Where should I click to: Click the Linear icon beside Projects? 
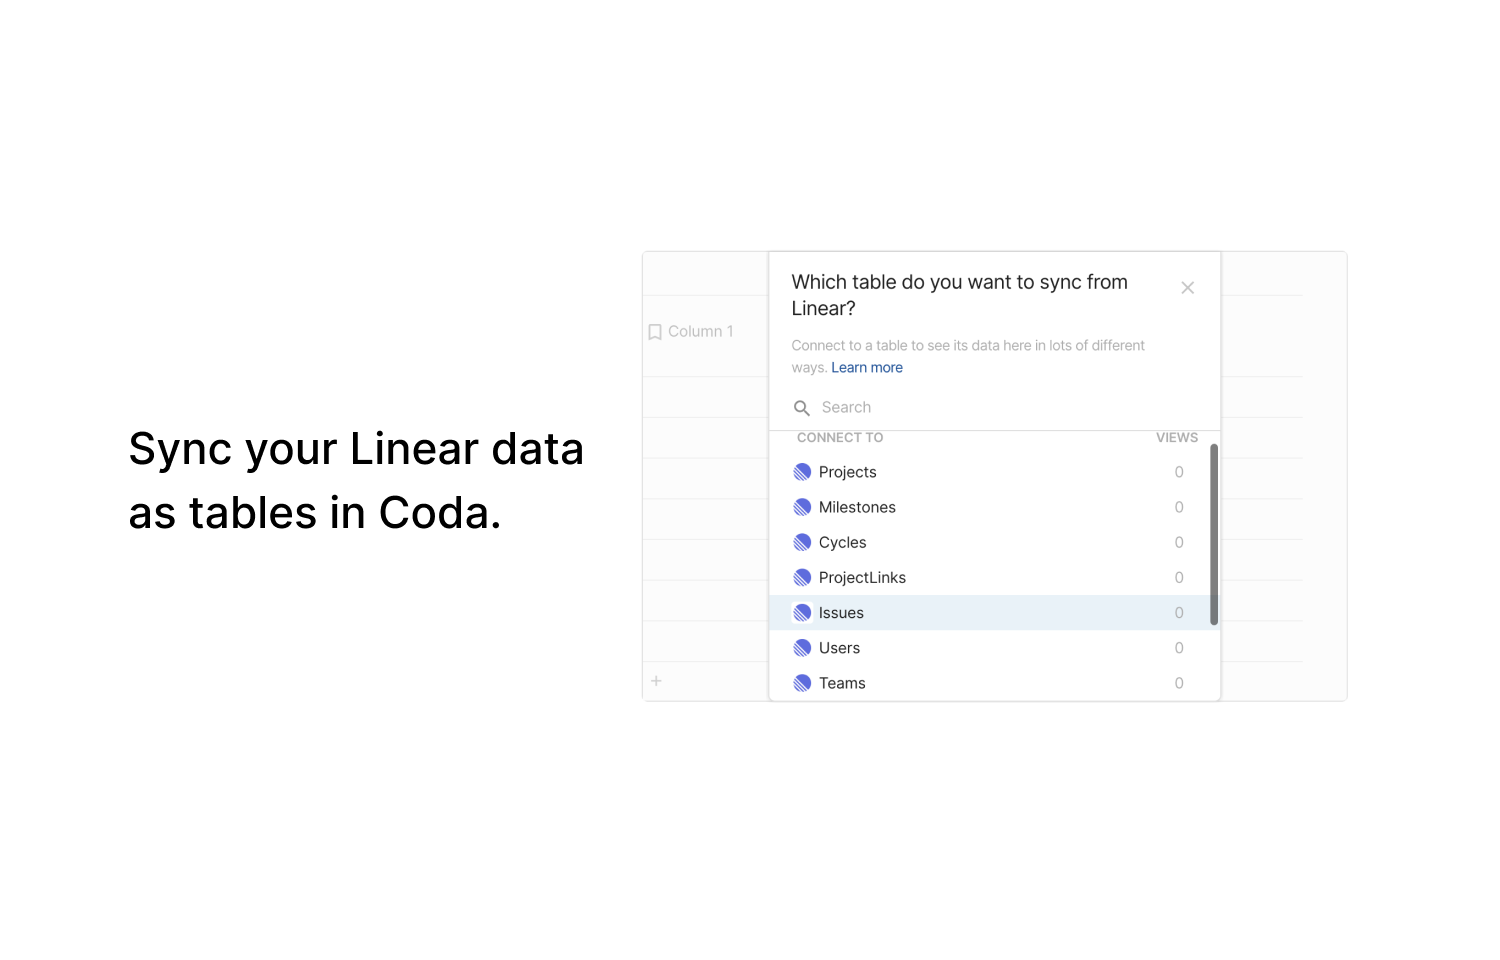tap(802, 472)
